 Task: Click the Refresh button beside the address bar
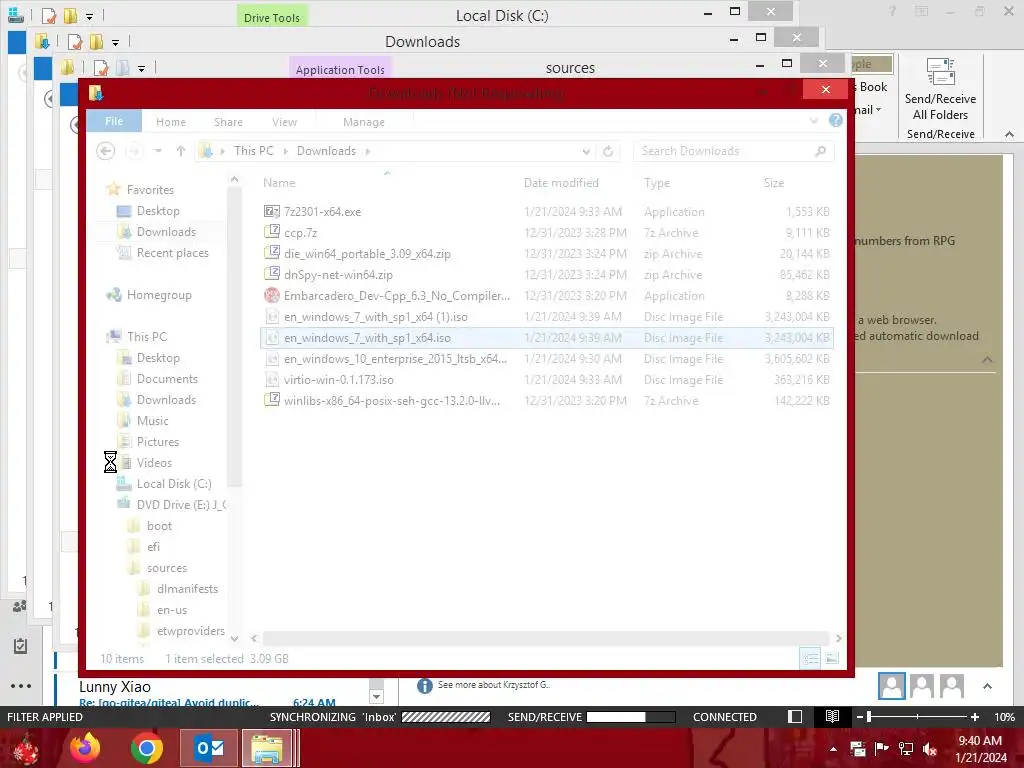point(608,151)
